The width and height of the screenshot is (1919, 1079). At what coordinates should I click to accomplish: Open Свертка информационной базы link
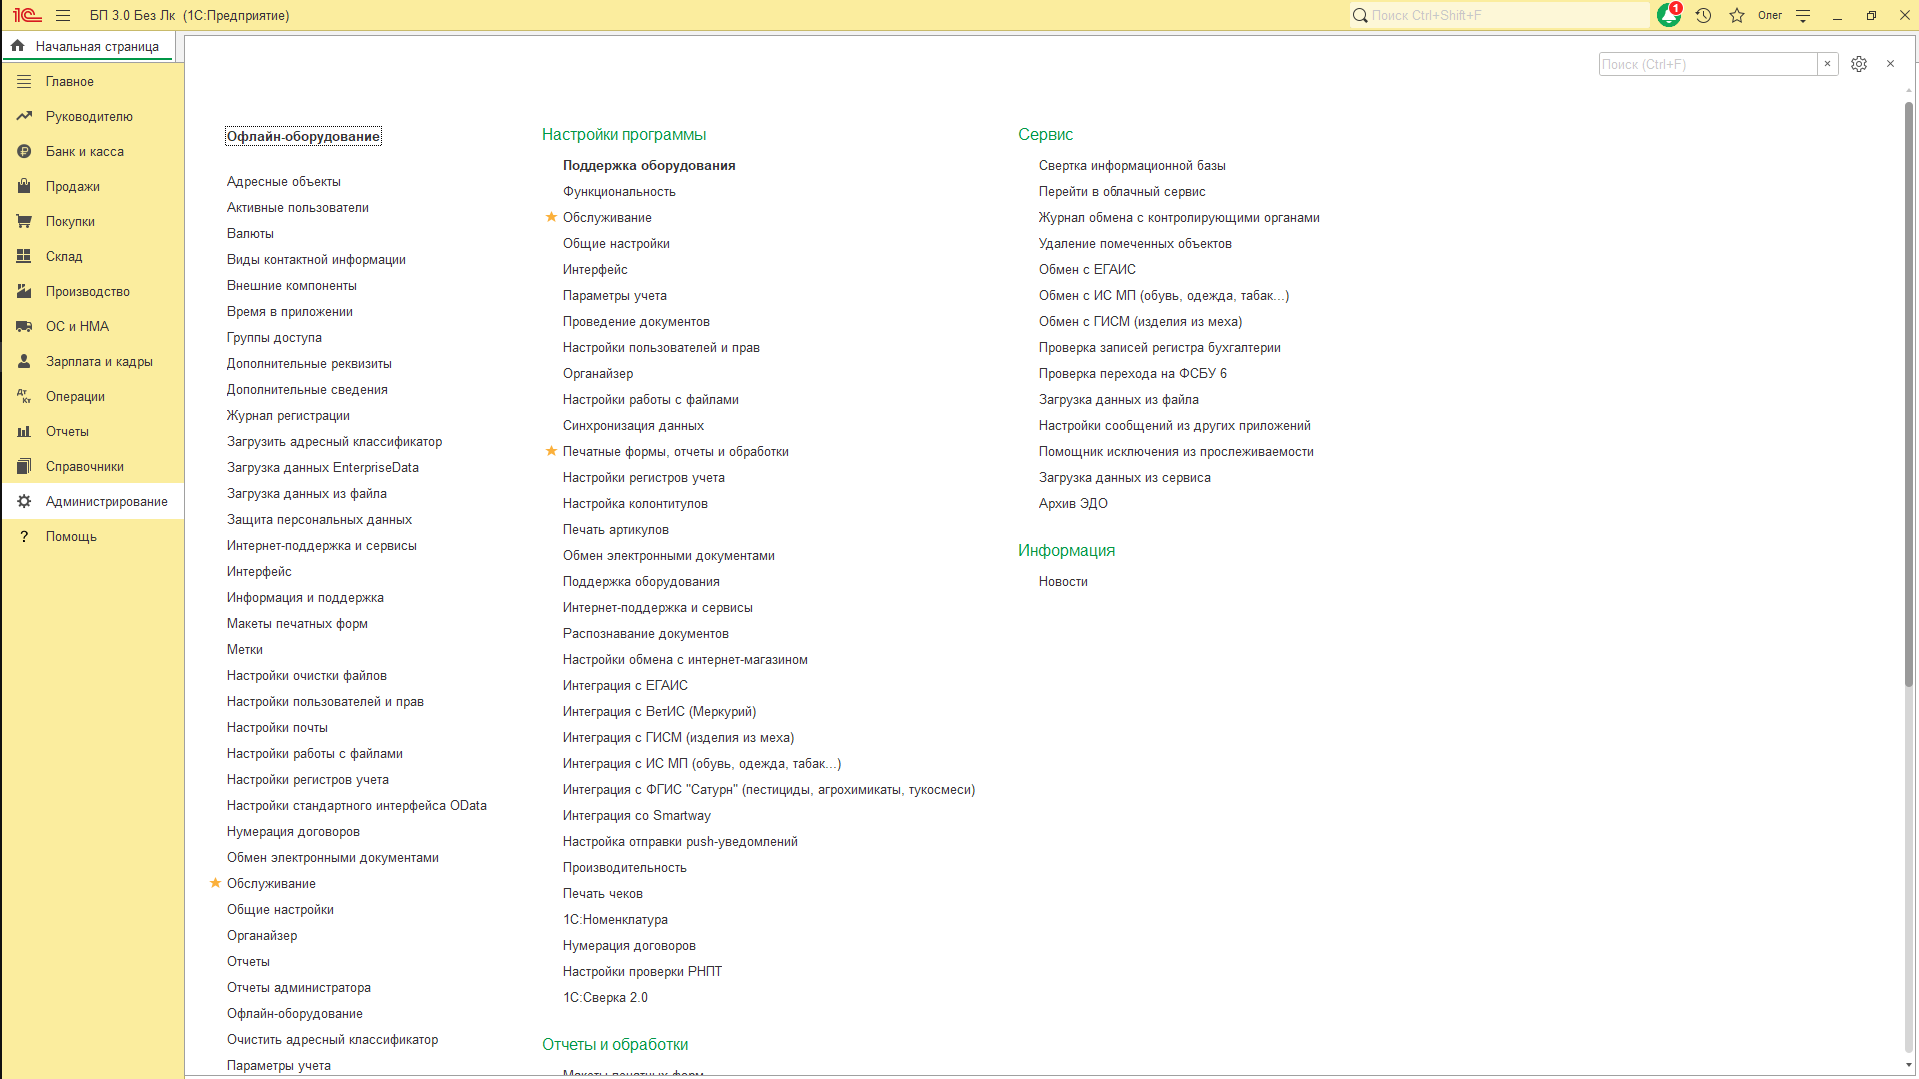(x=1132, y=166)
